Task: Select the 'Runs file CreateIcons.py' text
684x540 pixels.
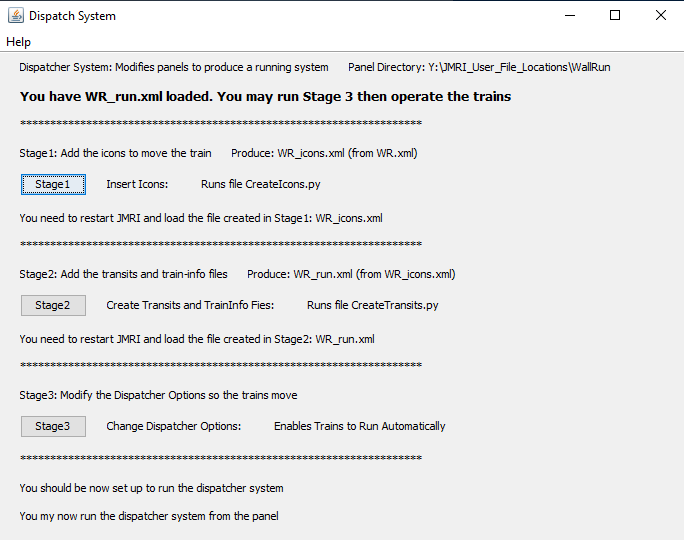Action: coord(260,184)
